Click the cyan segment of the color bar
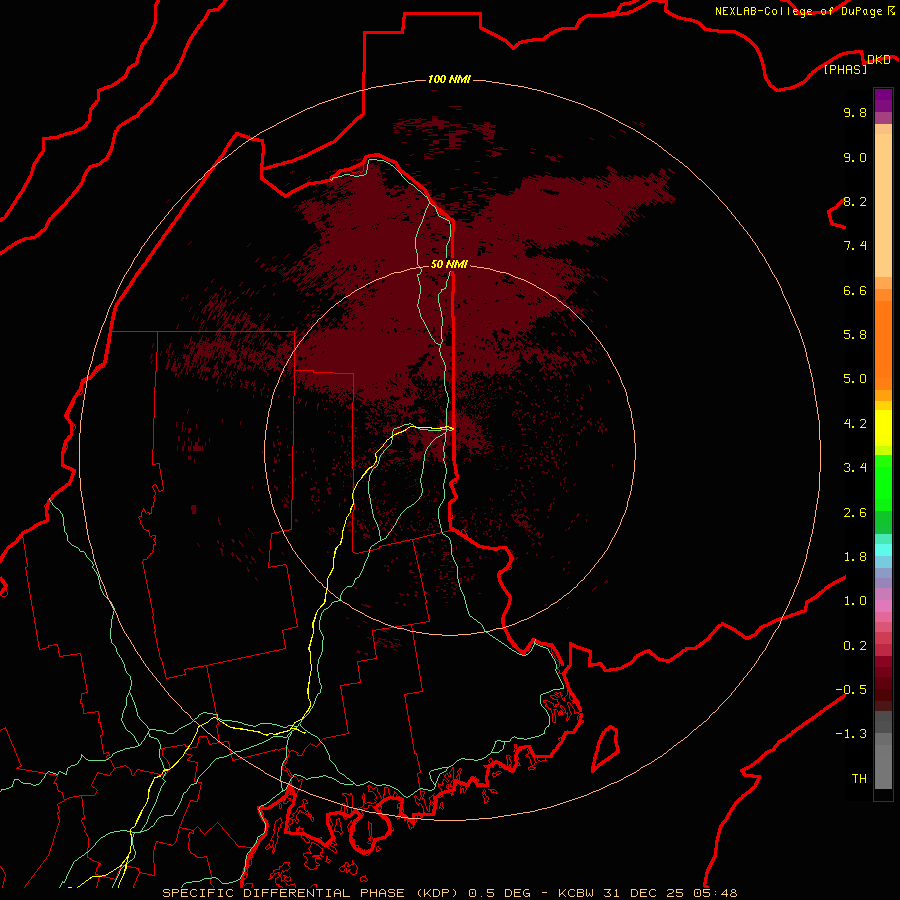The height and width of the screenshot is (900, 900). (883, 550)
